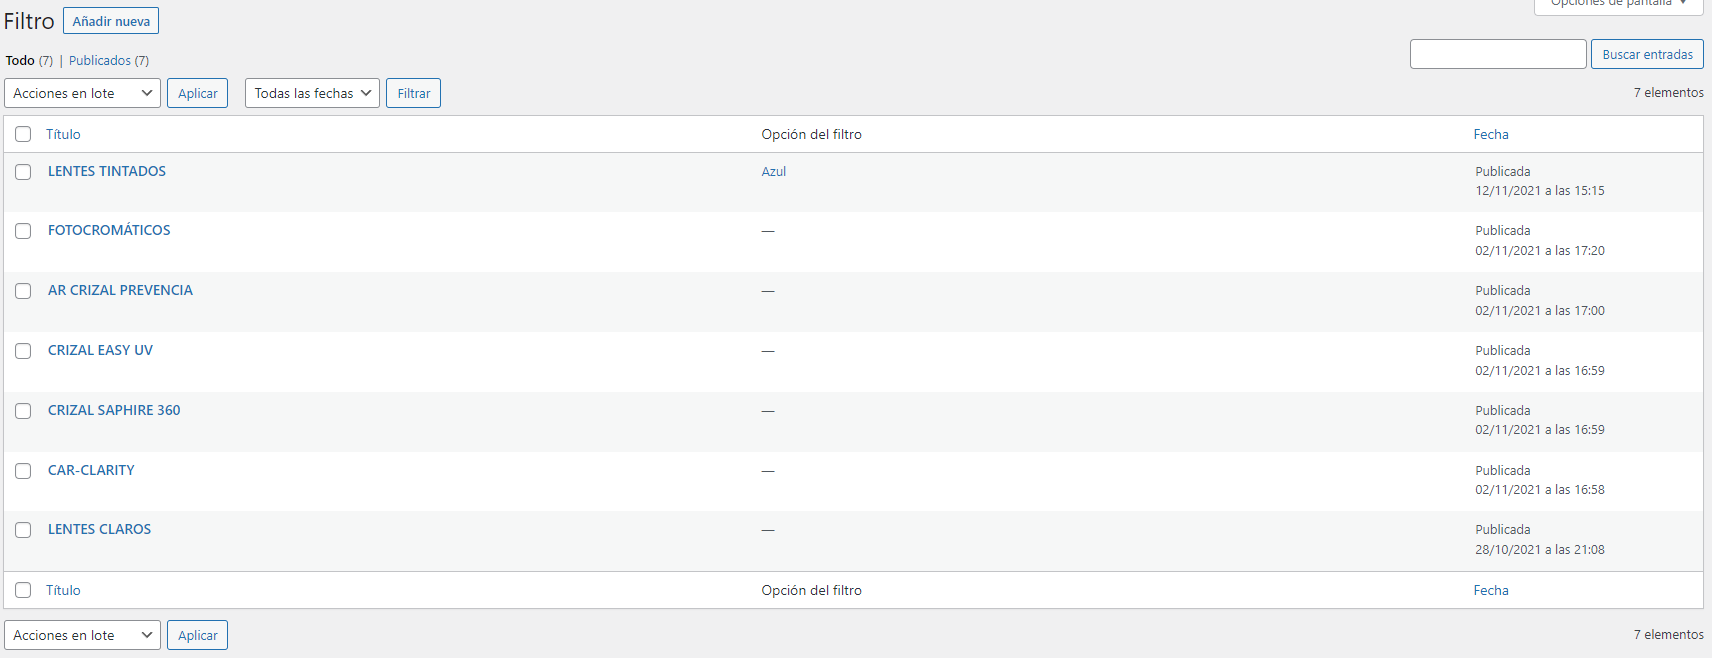Image resolution: width=1712 pixels, height=658 pixels.
Task: Select the FOTOCROMÁTICOS row checkbox
Action: 23,231
